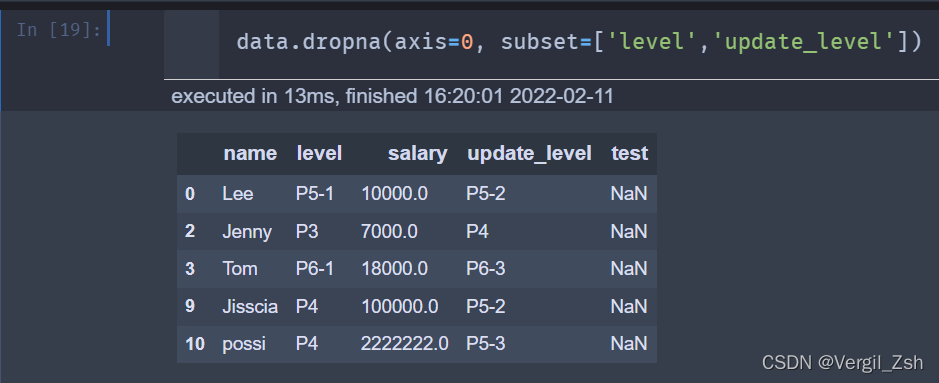This screenshot has width=939, height=383.
Task: Click Jisscia's P4 level cell
Action: click(x=307, y=306)
